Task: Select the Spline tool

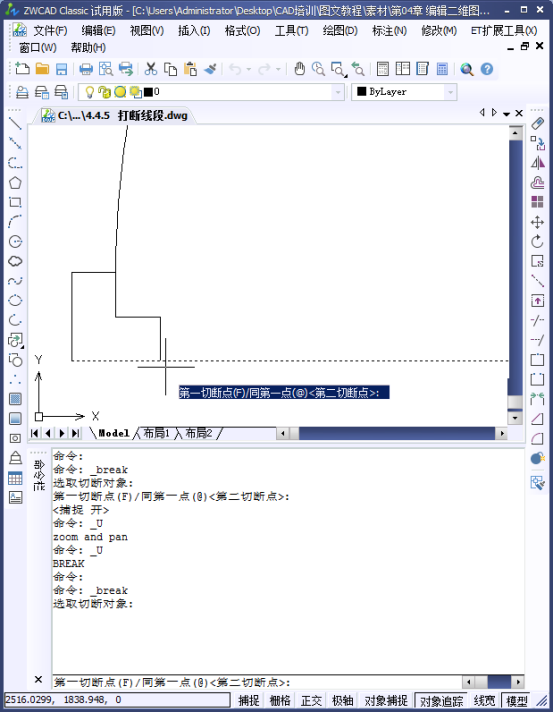Action: [x=15, y=281]
